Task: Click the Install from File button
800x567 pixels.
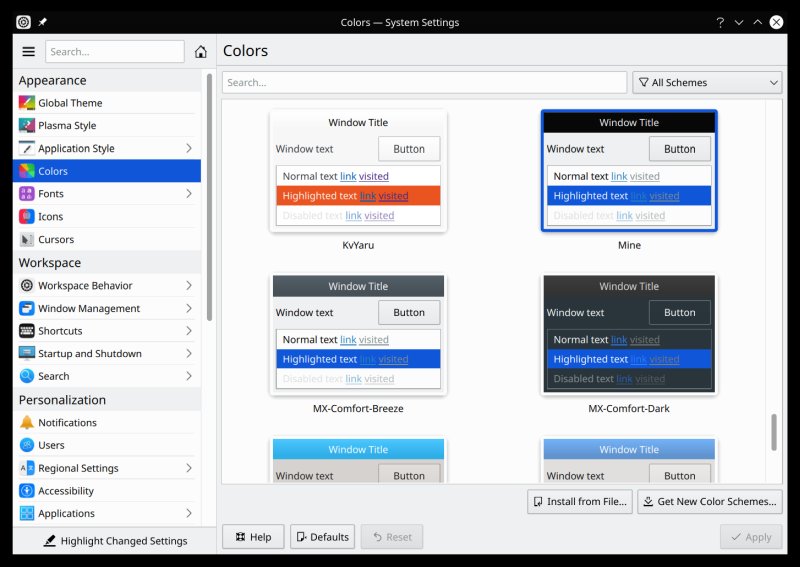Action: (579, 502)
